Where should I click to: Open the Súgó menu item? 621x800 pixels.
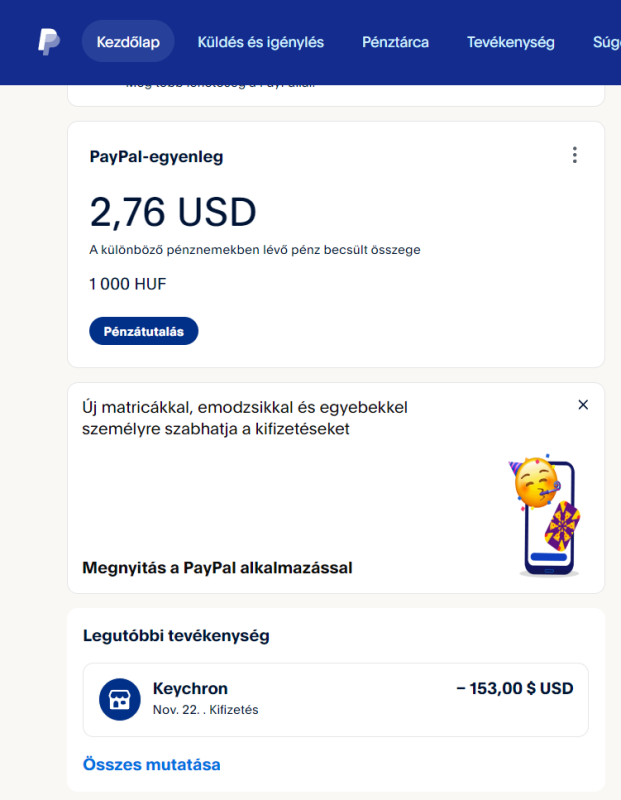[x=606, y=42]
